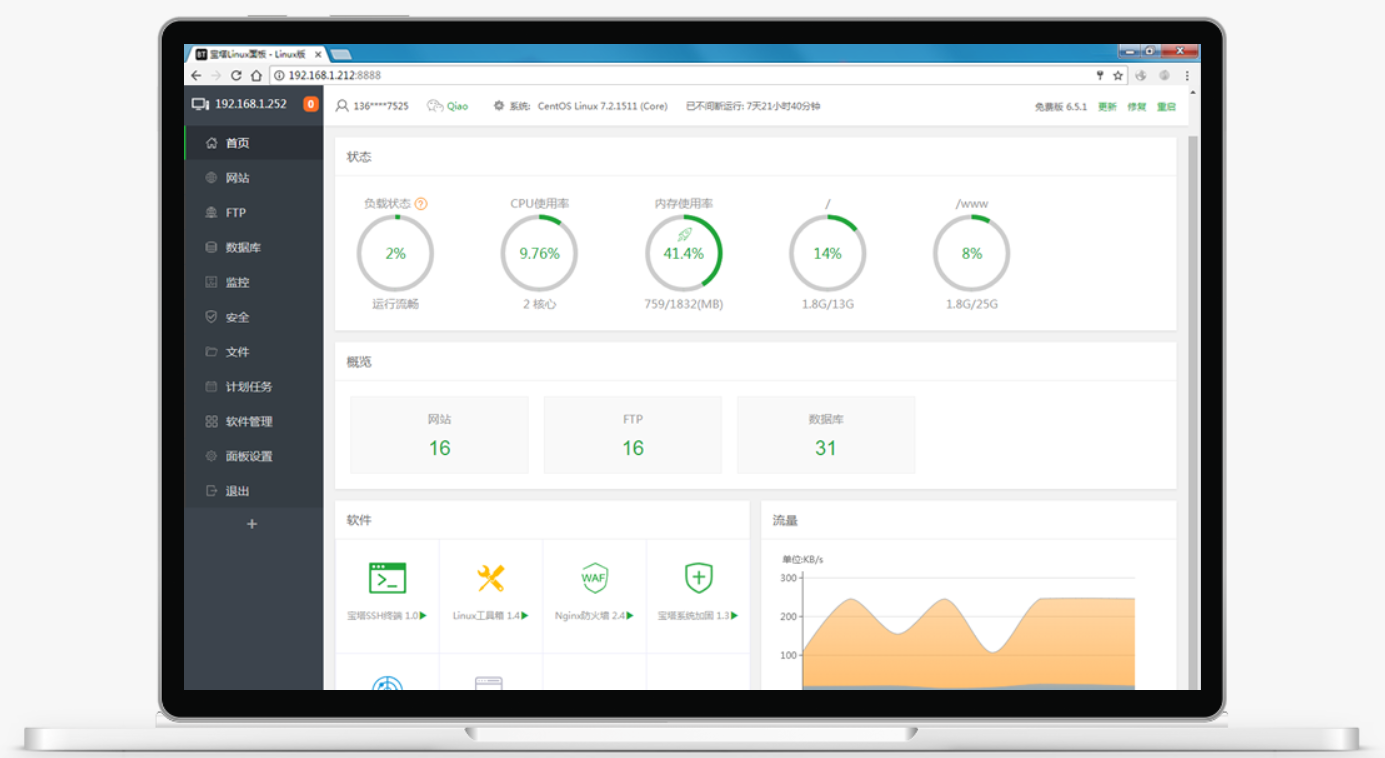Open the FTP sidebar item
1385x758 pixels.
coord(254,213)
